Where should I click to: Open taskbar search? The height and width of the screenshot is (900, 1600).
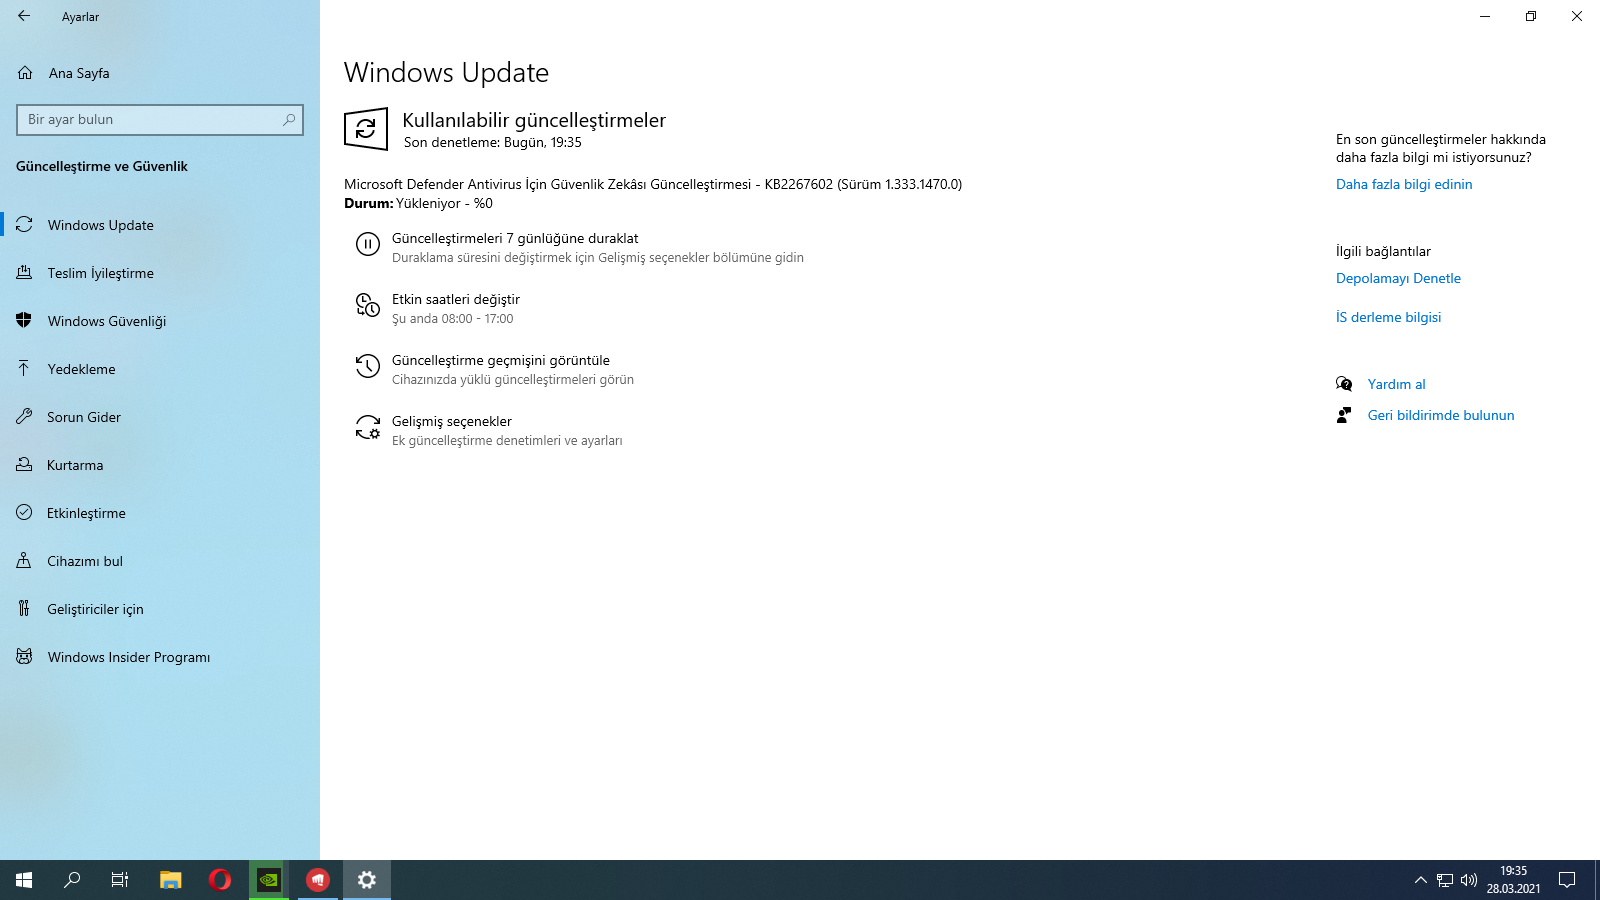click(x=72, y=880)
